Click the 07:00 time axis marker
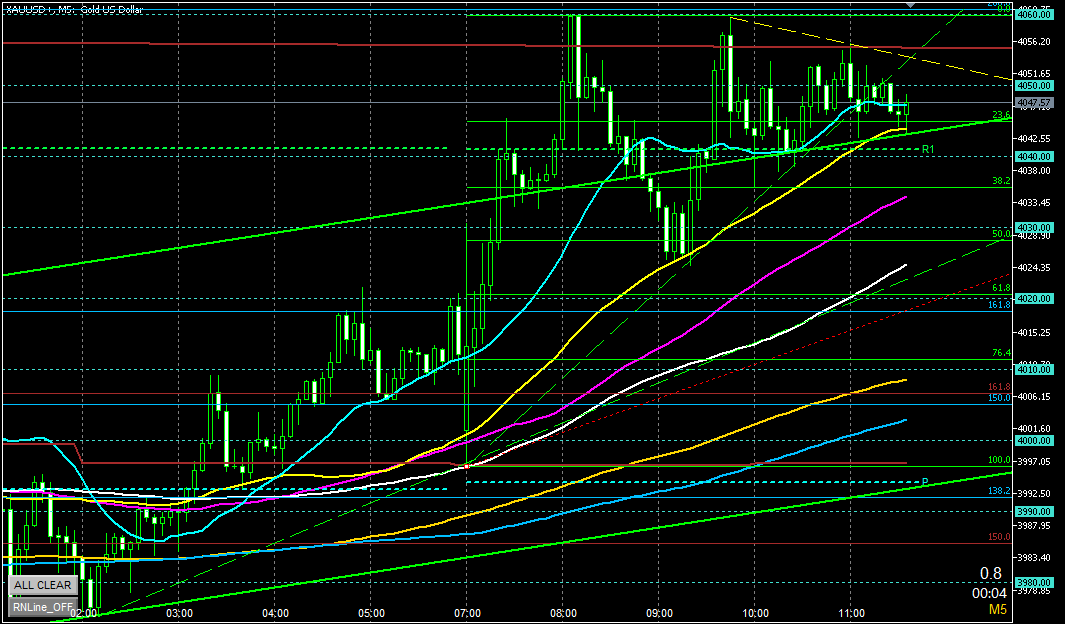The width and height of the screenshot is (1065, 624). (x=467, y=613)
